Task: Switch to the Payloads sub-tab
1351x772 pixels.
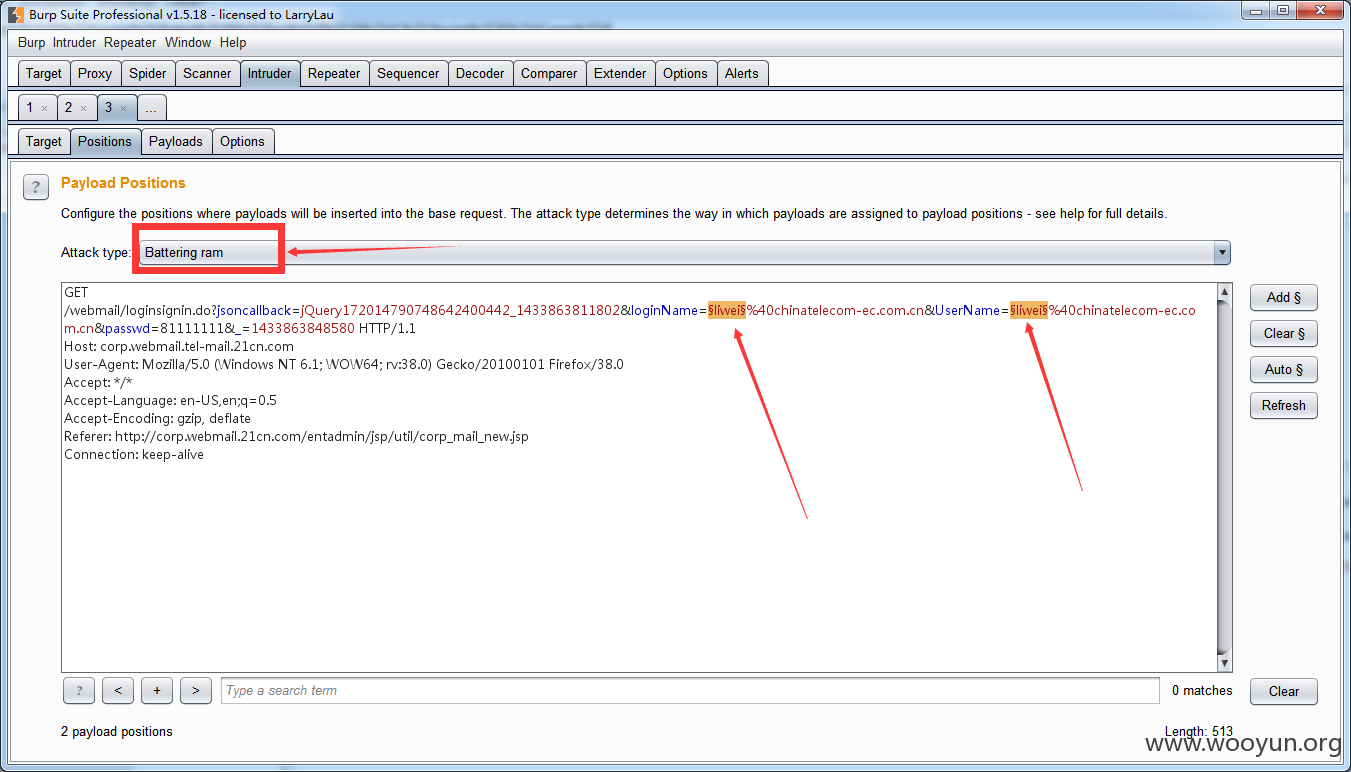Action: [x=176, y=141]
